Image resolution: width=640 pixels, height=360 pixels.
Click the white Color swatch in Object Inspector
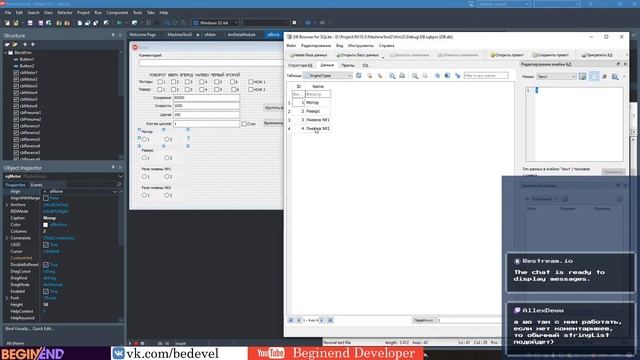point(45,225)
